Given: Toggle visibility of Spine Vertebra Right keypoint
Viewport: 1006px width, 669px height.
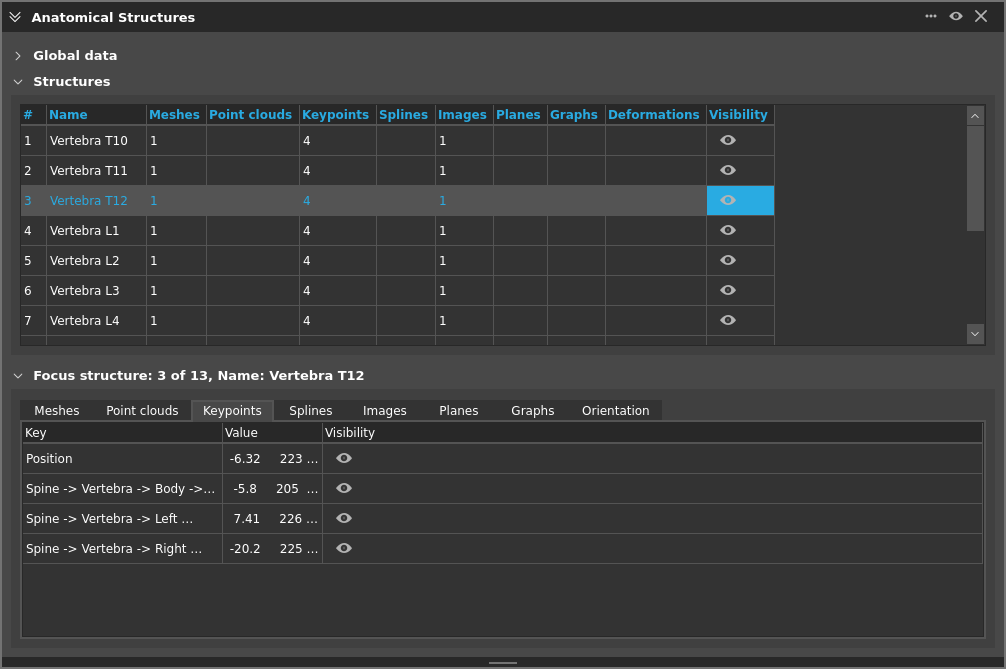Looking at the screenshot, I should click(344, 548).
